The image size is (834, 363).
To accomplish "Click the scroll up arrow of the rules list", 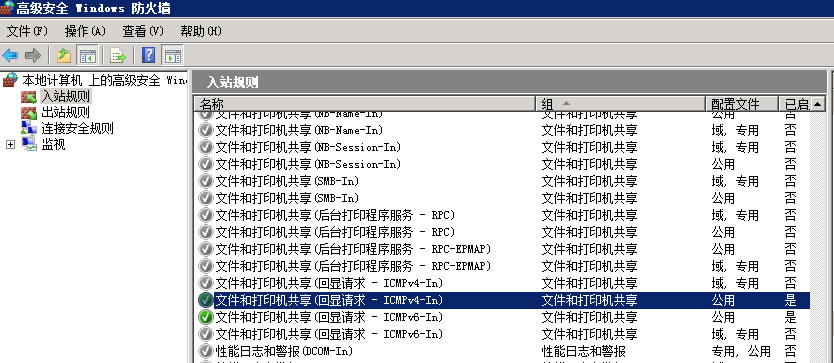I will [x=817, y=104].
